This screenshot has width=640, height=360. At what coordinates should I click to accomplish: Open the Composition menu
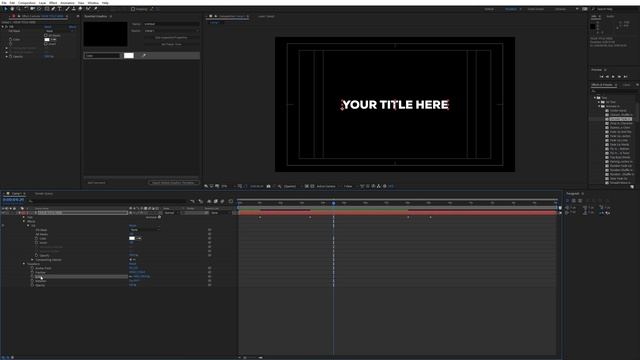[27, 3]
